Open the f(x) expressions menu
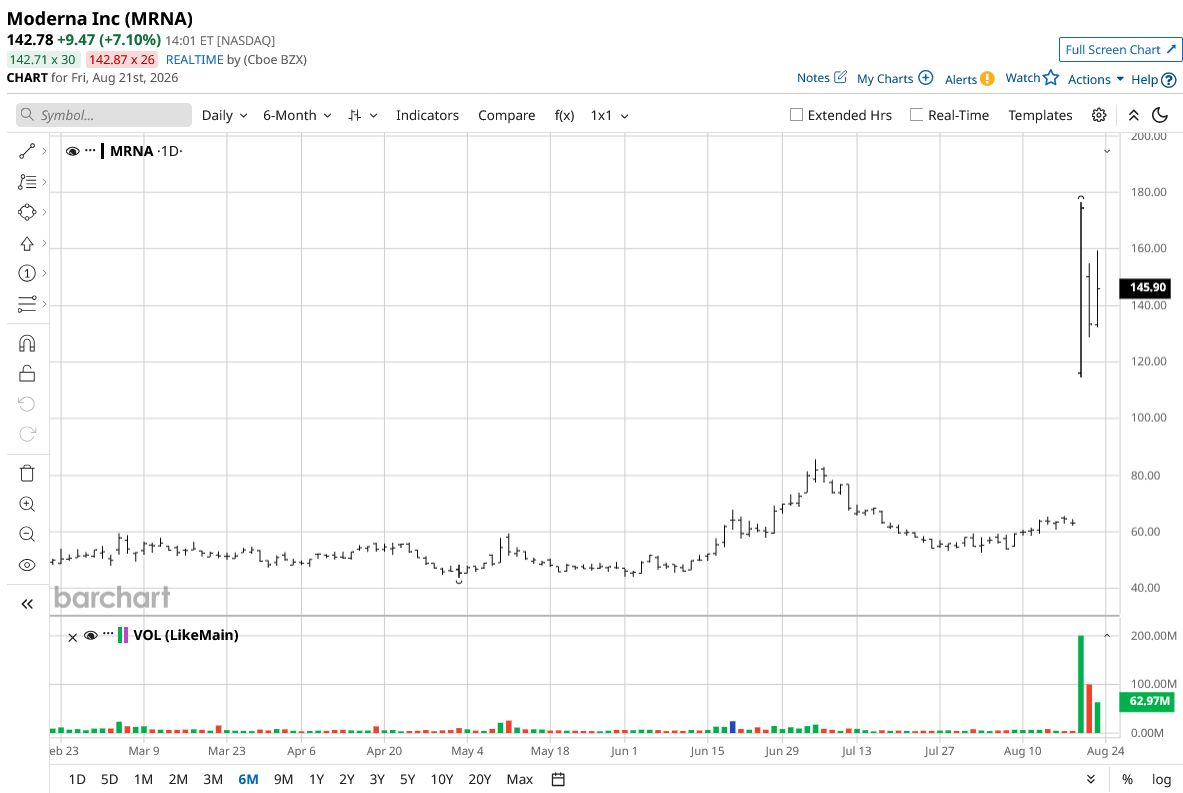The height and width of the screenshot is (793, 1183). 564,115
